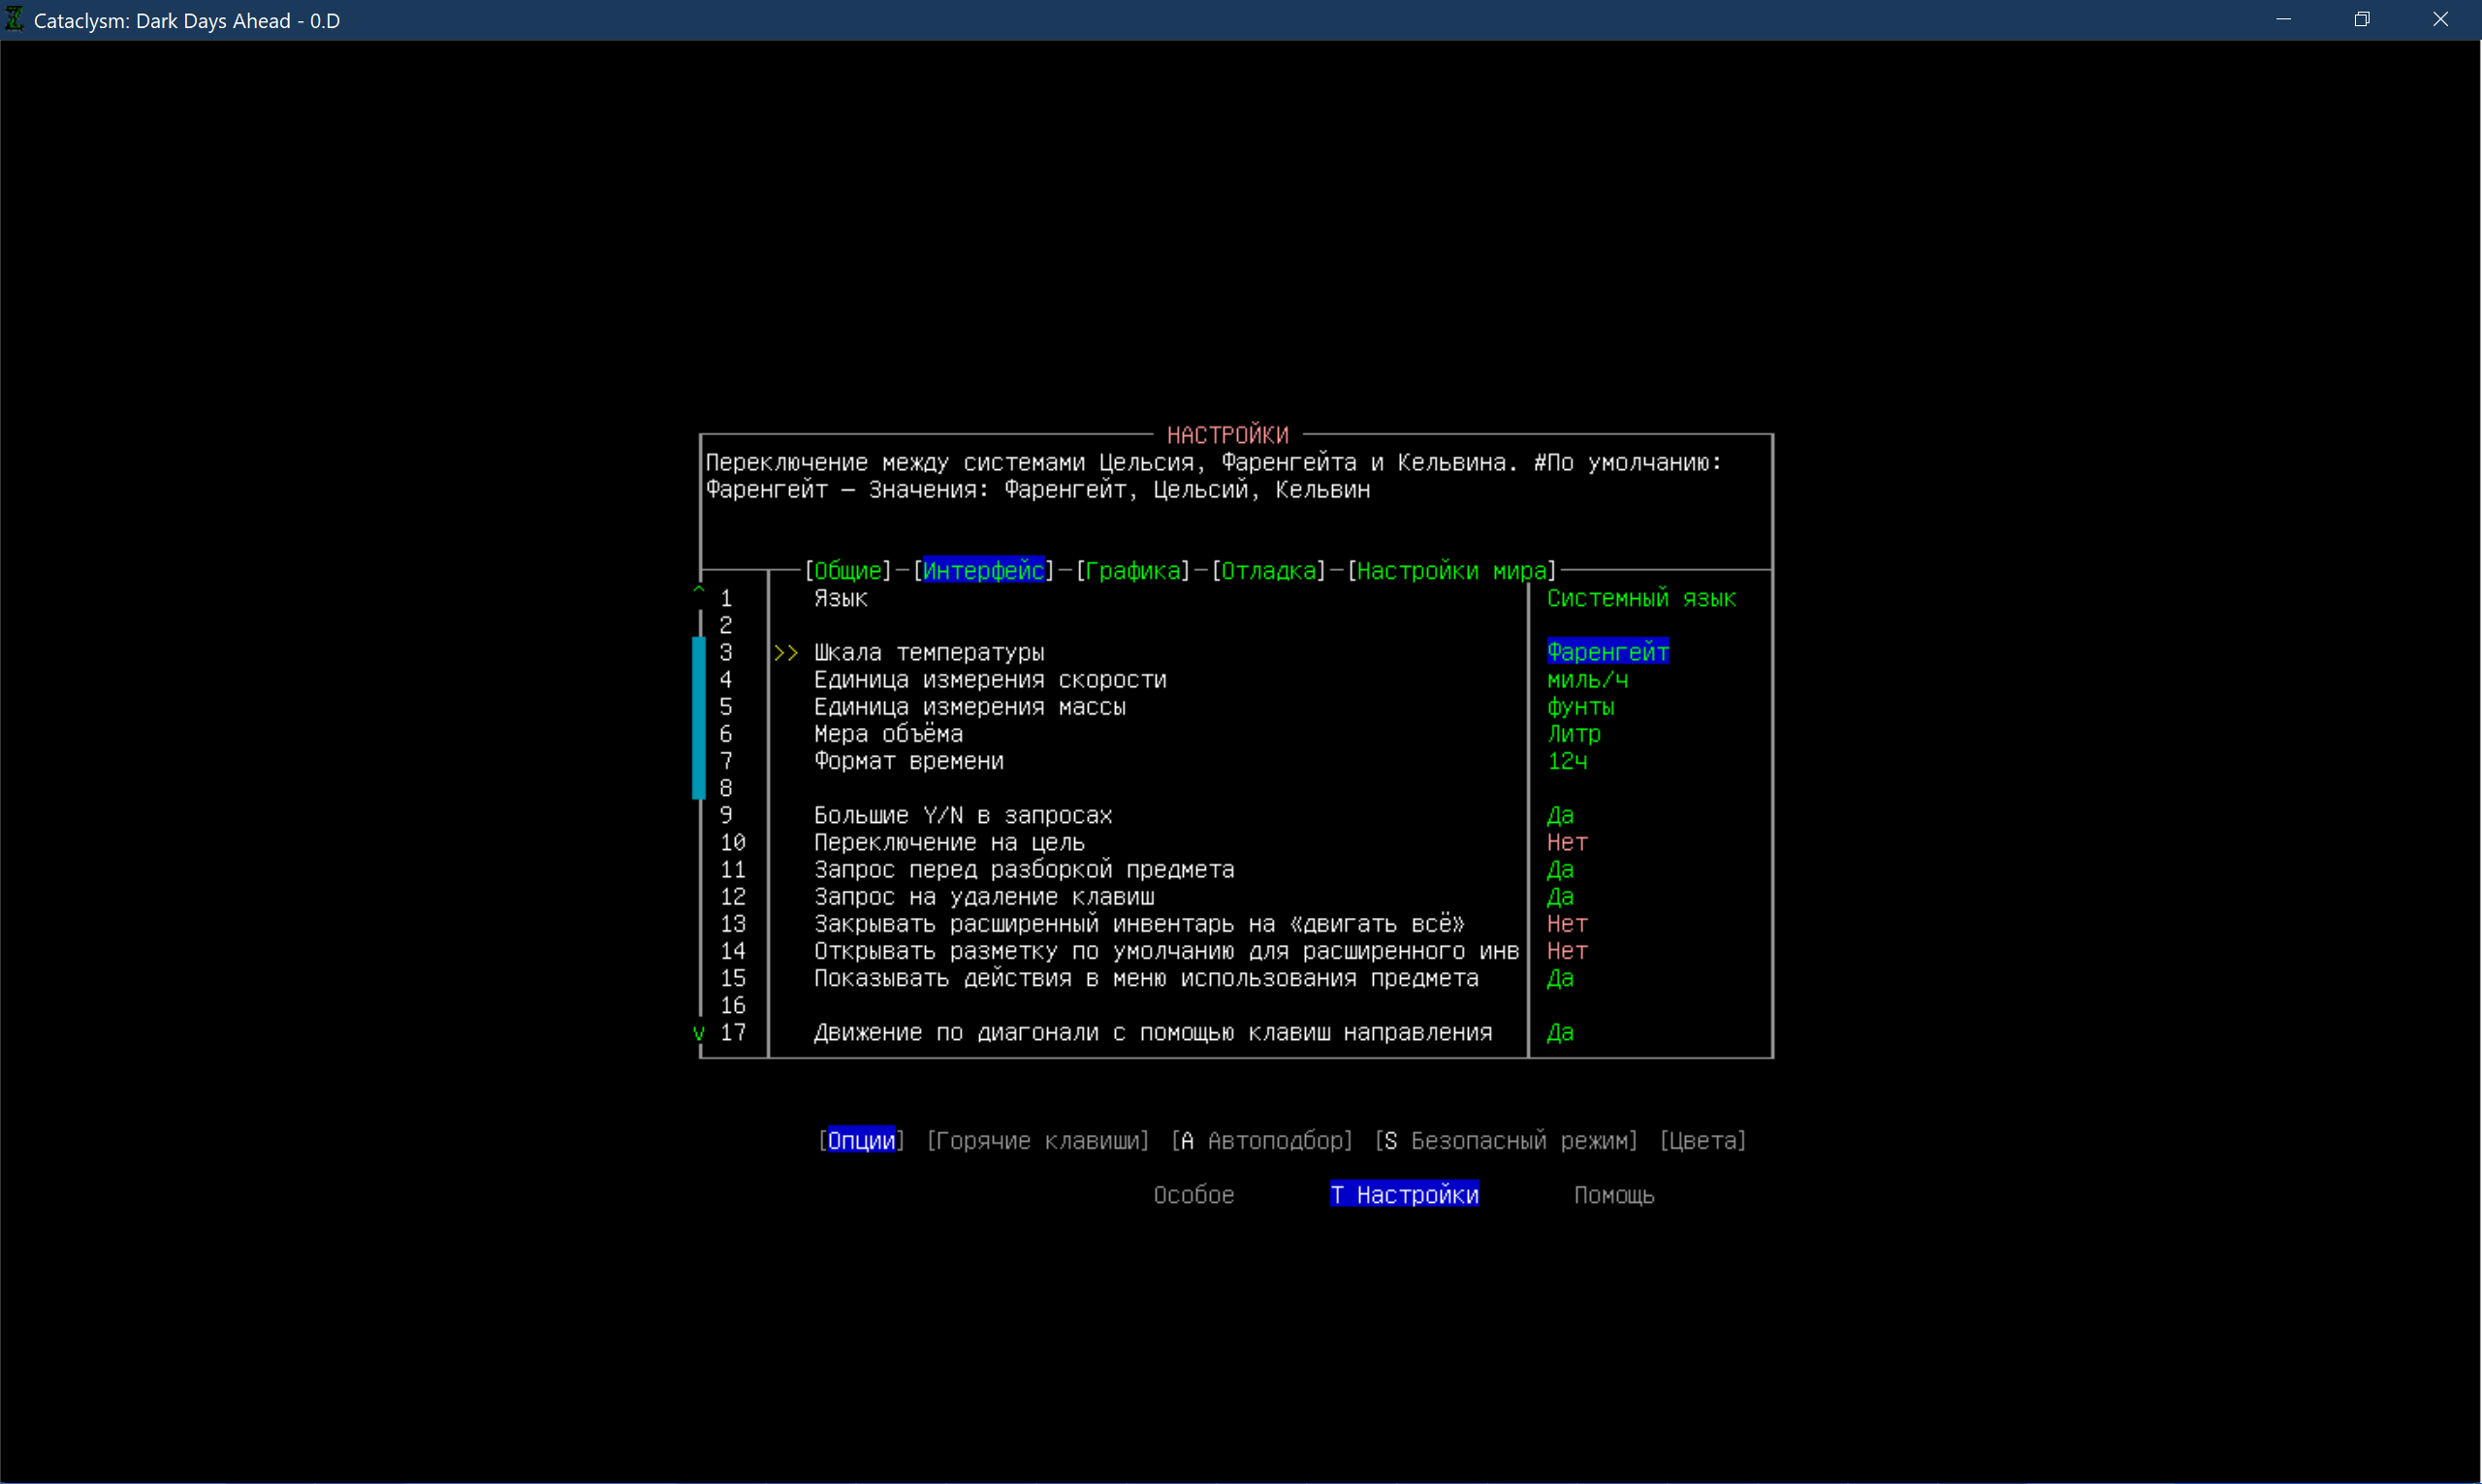The height and width of the screenshot is (1484, 2482).
Task: Toggle 'Переключение на цель' value Нет
Action: pyautogui.click(x=1567, y=843)
